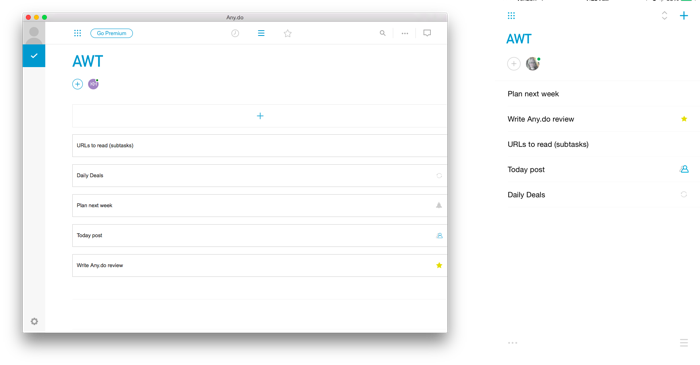Click the AWT list title in desktop window
Screen dimensions: 700x365
click(x=88, y=61)
